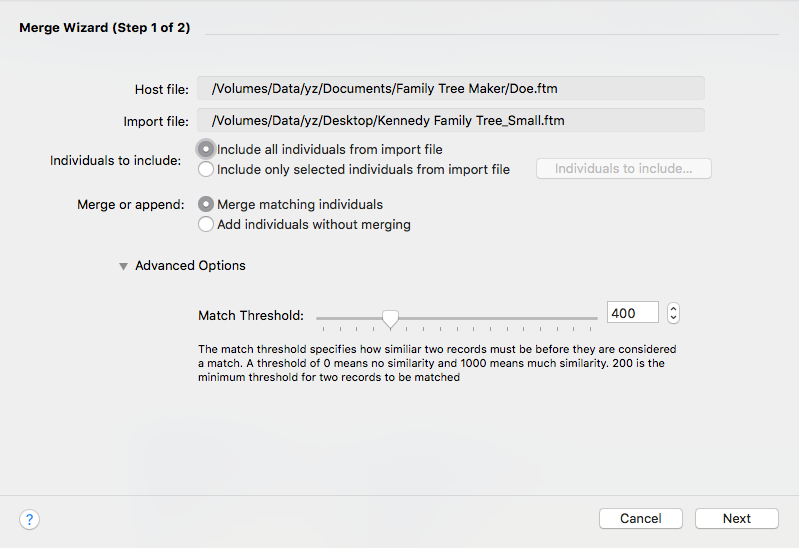Click the left end of threshold slider track
799x548 pixels.
click(319, 318)
